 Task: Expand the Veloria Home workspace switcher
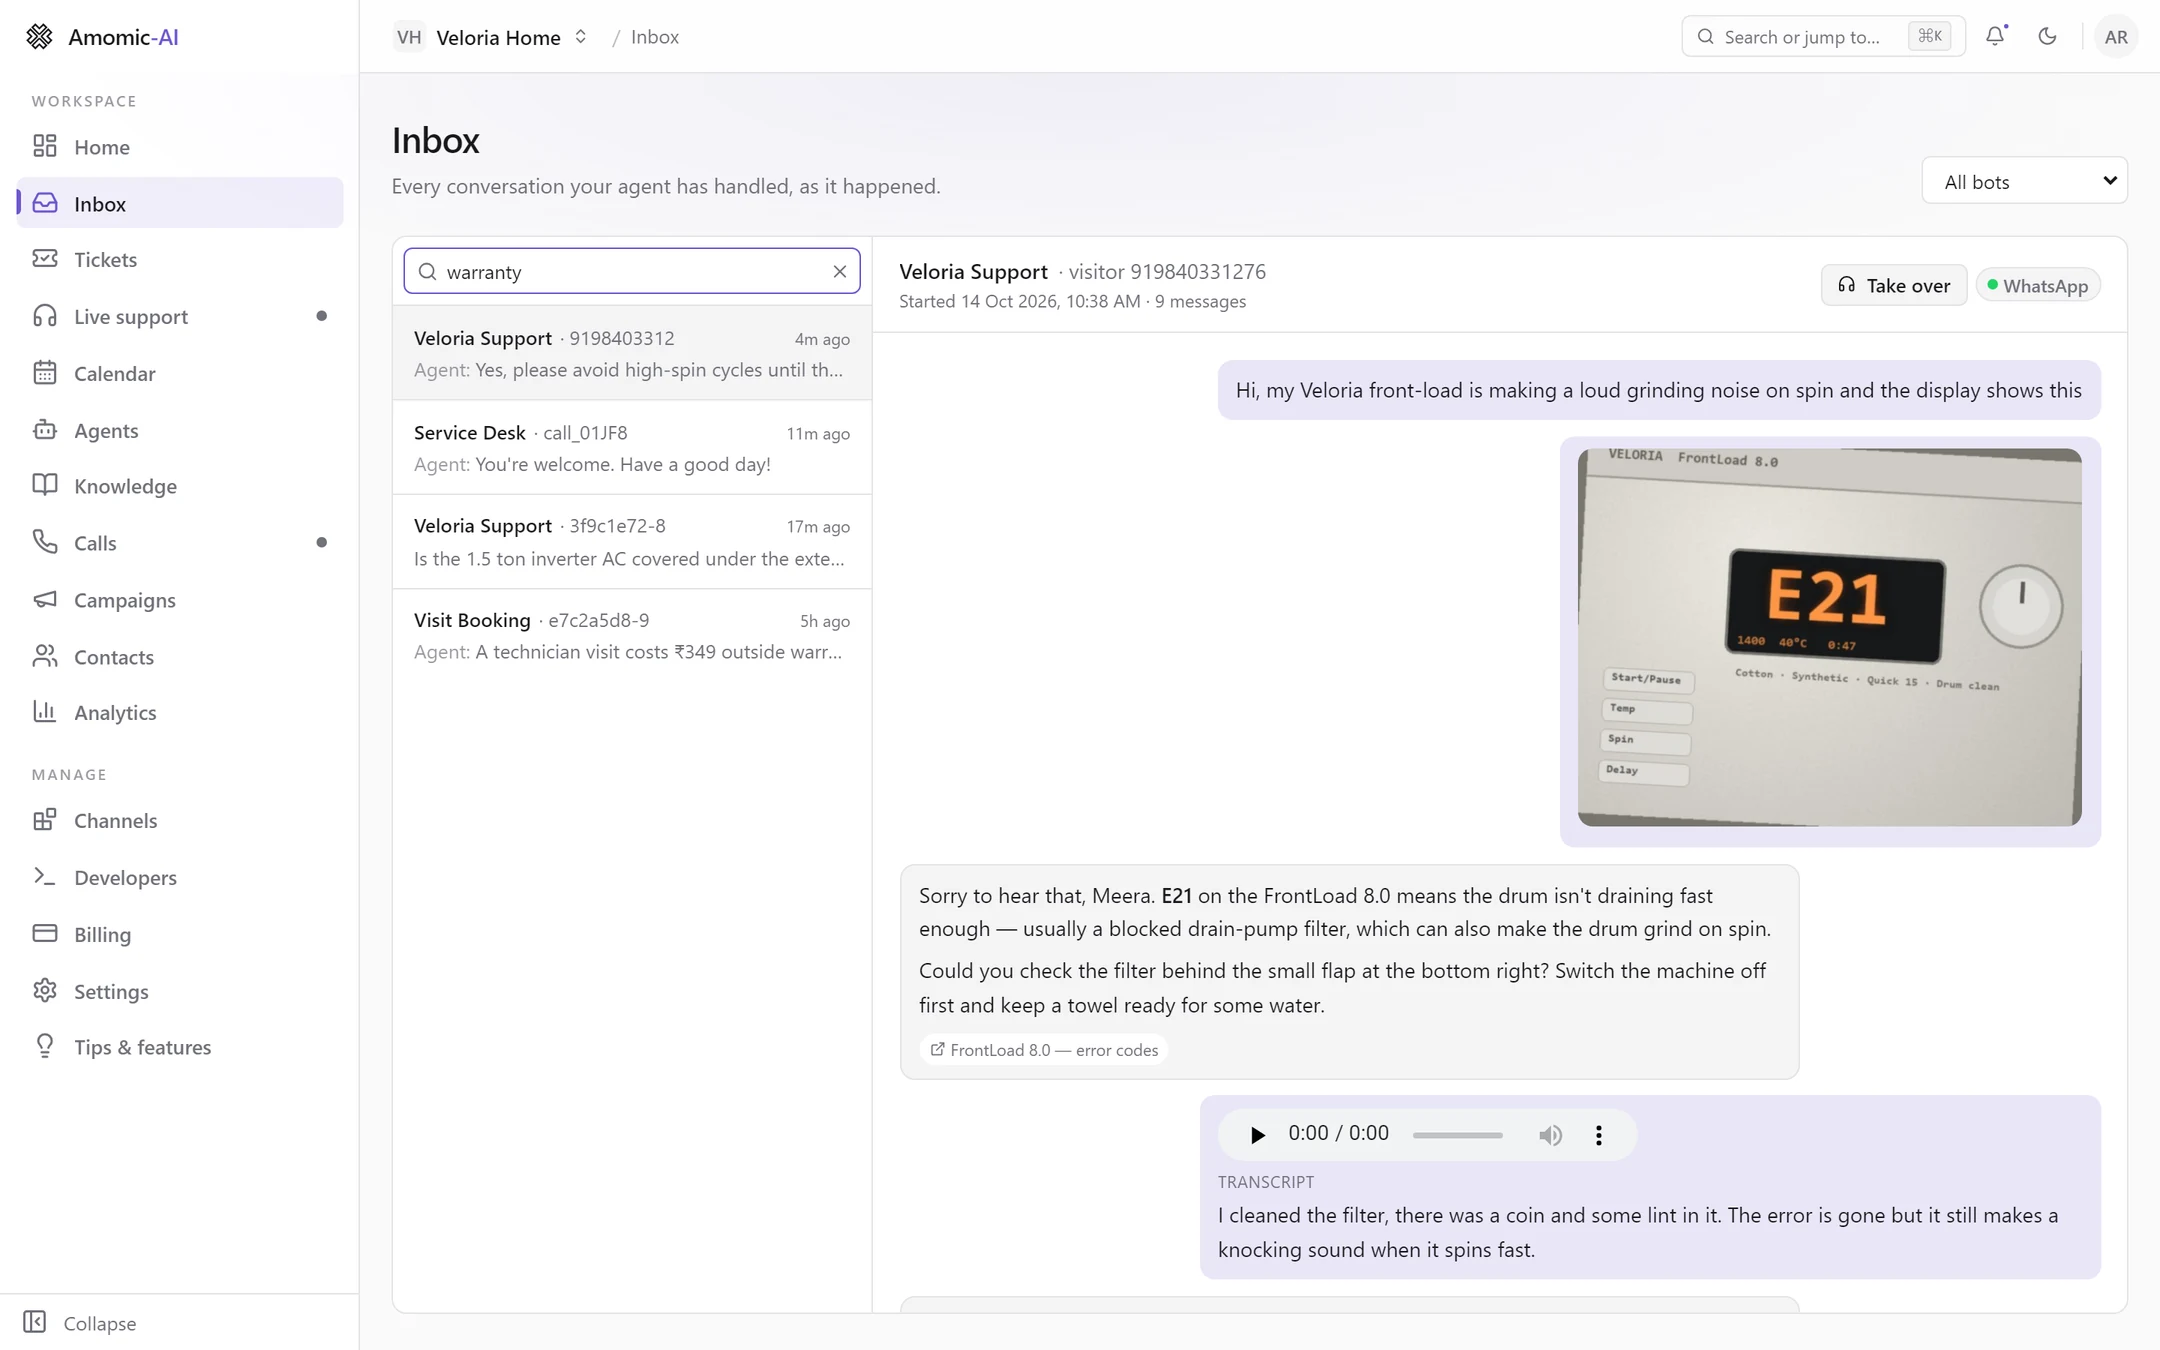coord(492,37)
